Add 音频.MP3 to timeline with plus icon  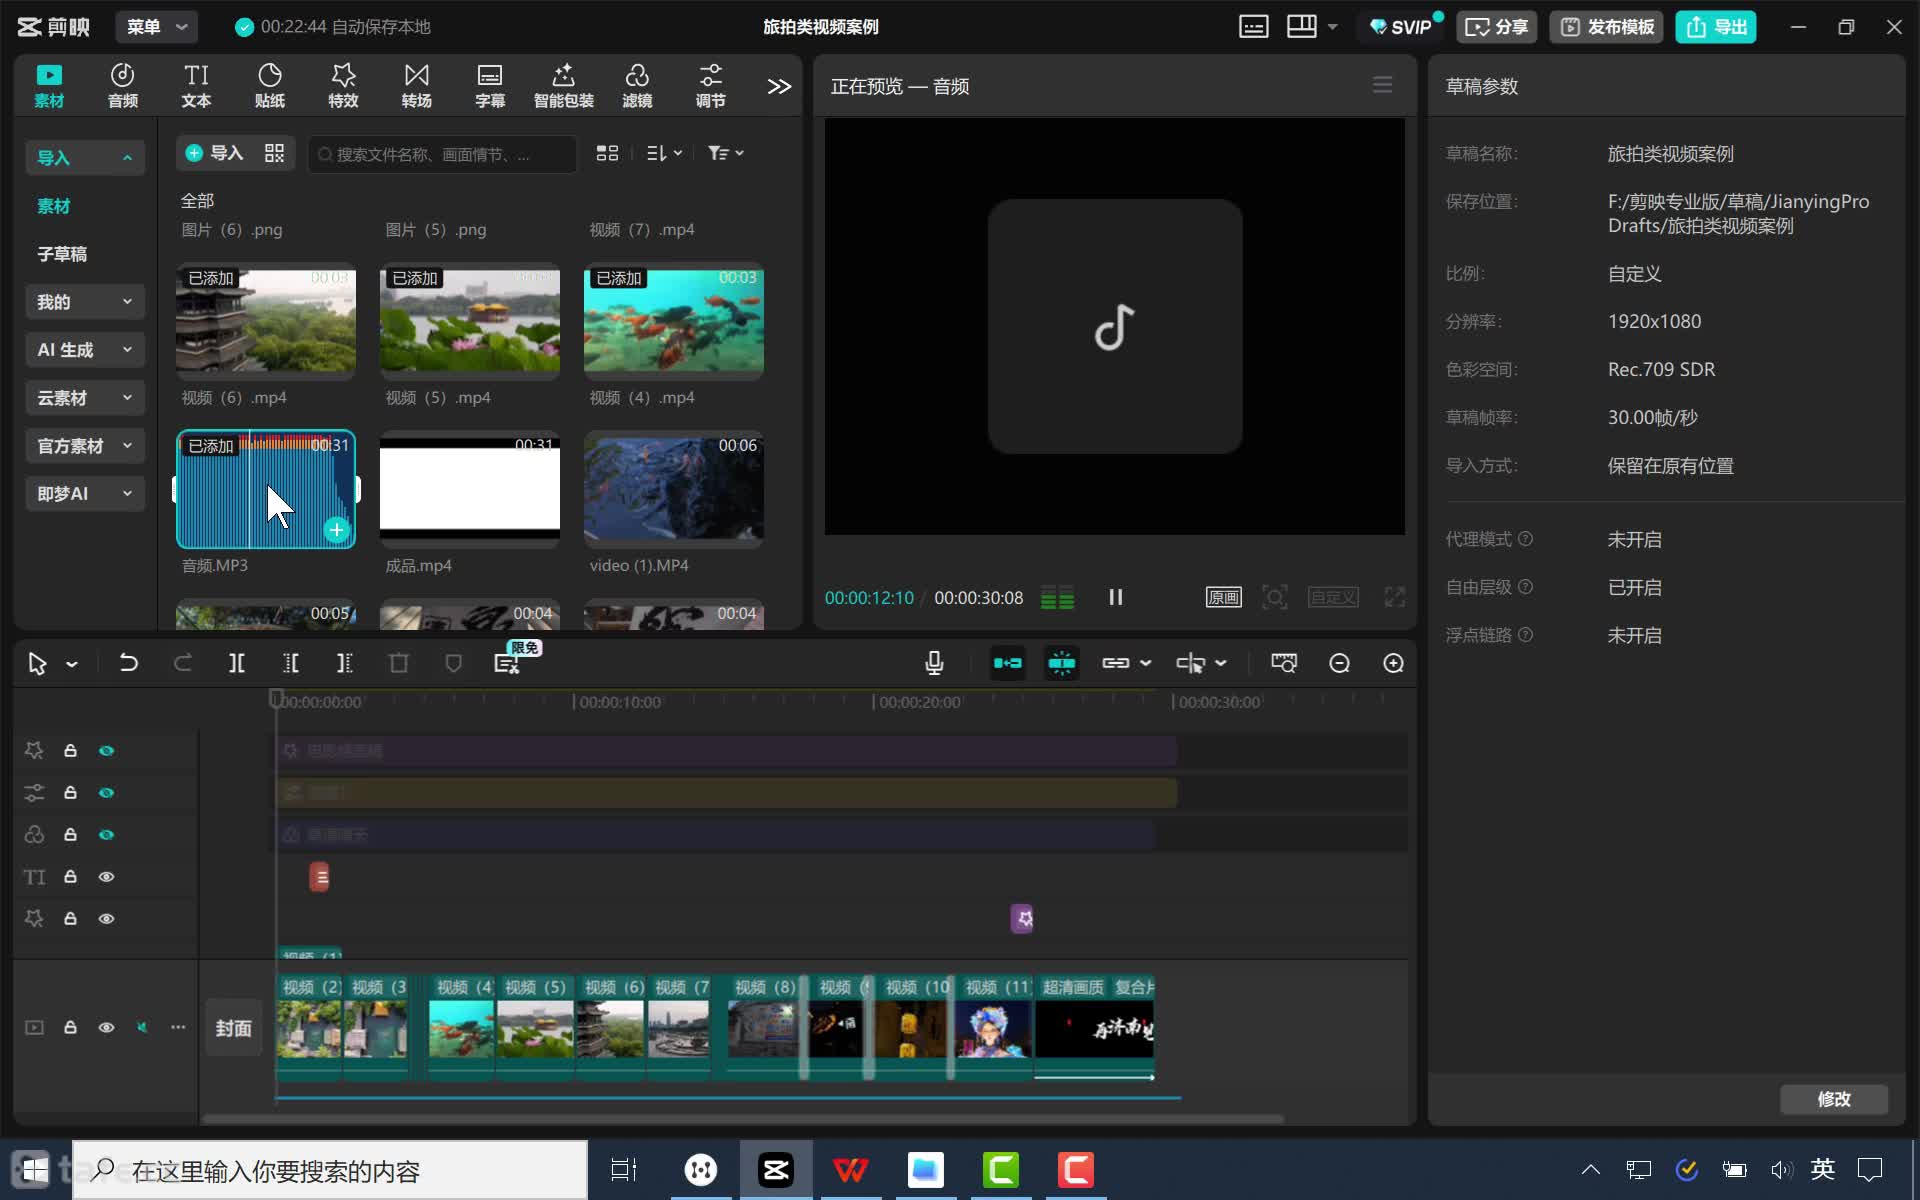337,530
